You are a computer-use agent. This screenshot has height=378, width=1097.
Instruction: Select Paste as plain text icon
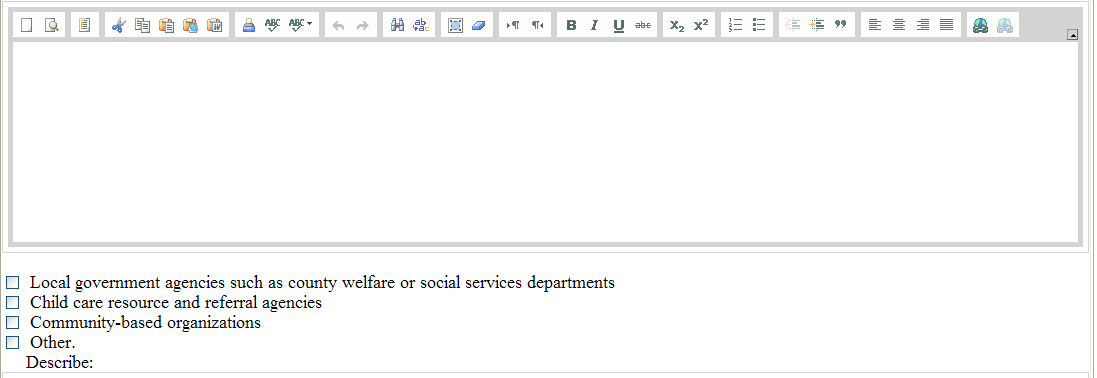point(190,25)
